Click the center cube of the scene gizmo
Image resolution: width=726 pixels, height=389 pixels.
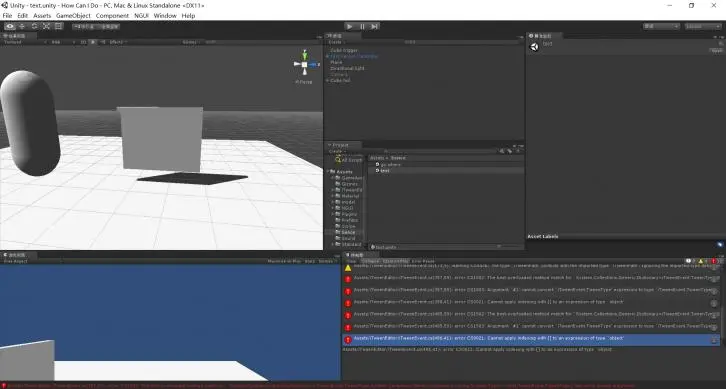(304, 64)
